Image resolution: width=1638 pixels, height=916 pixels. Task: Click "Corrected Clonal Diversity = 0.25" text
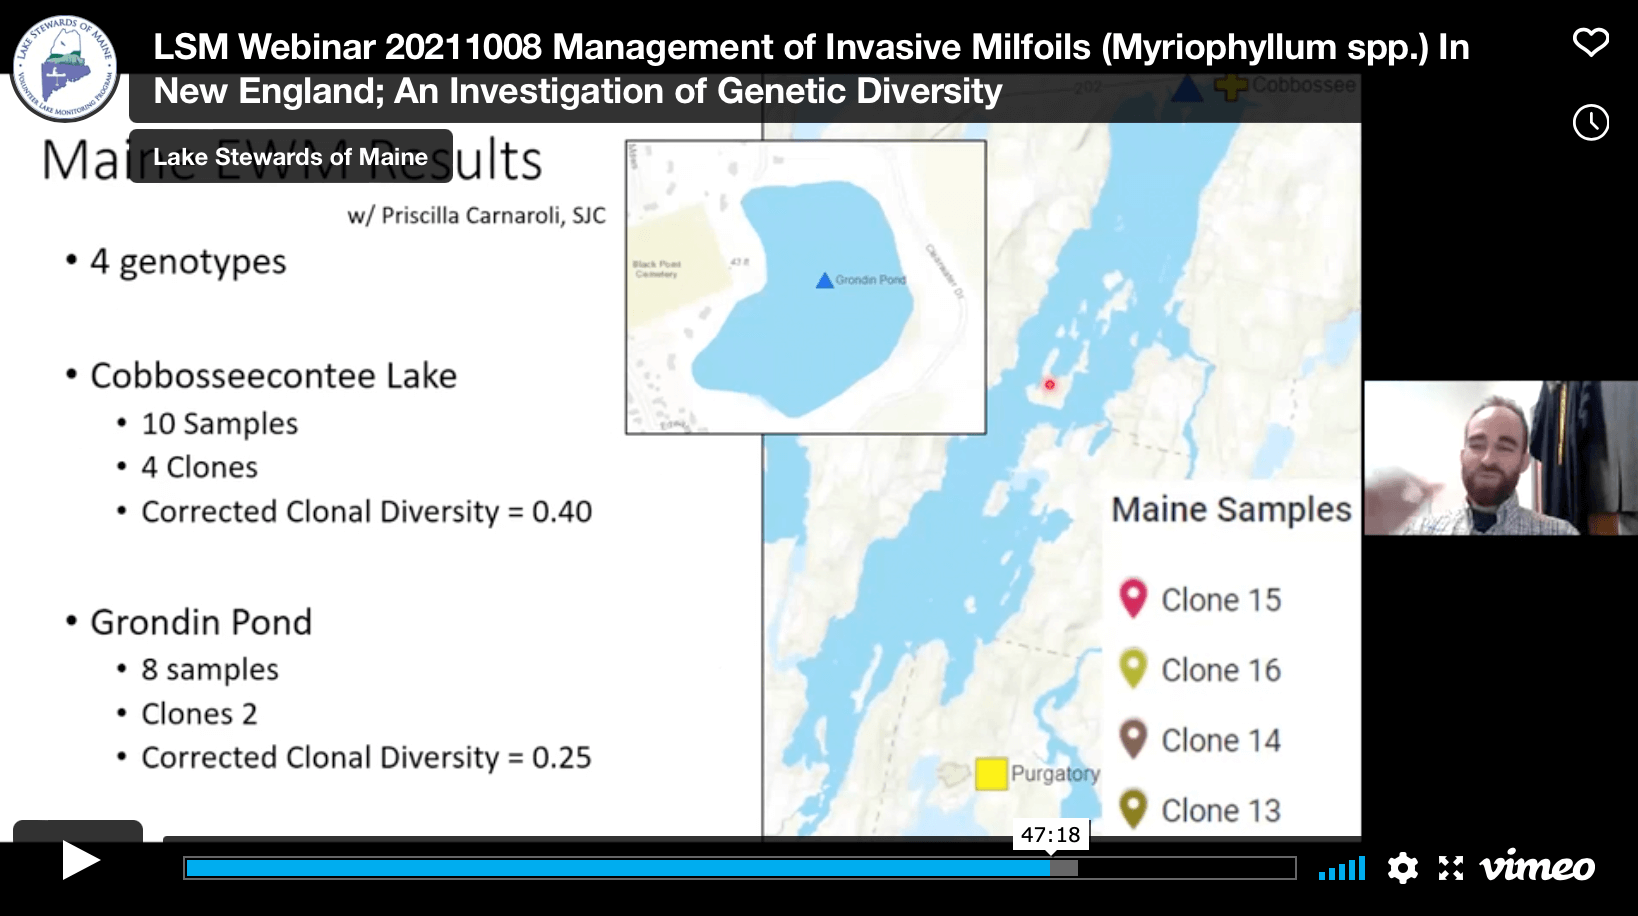point(366,758)
